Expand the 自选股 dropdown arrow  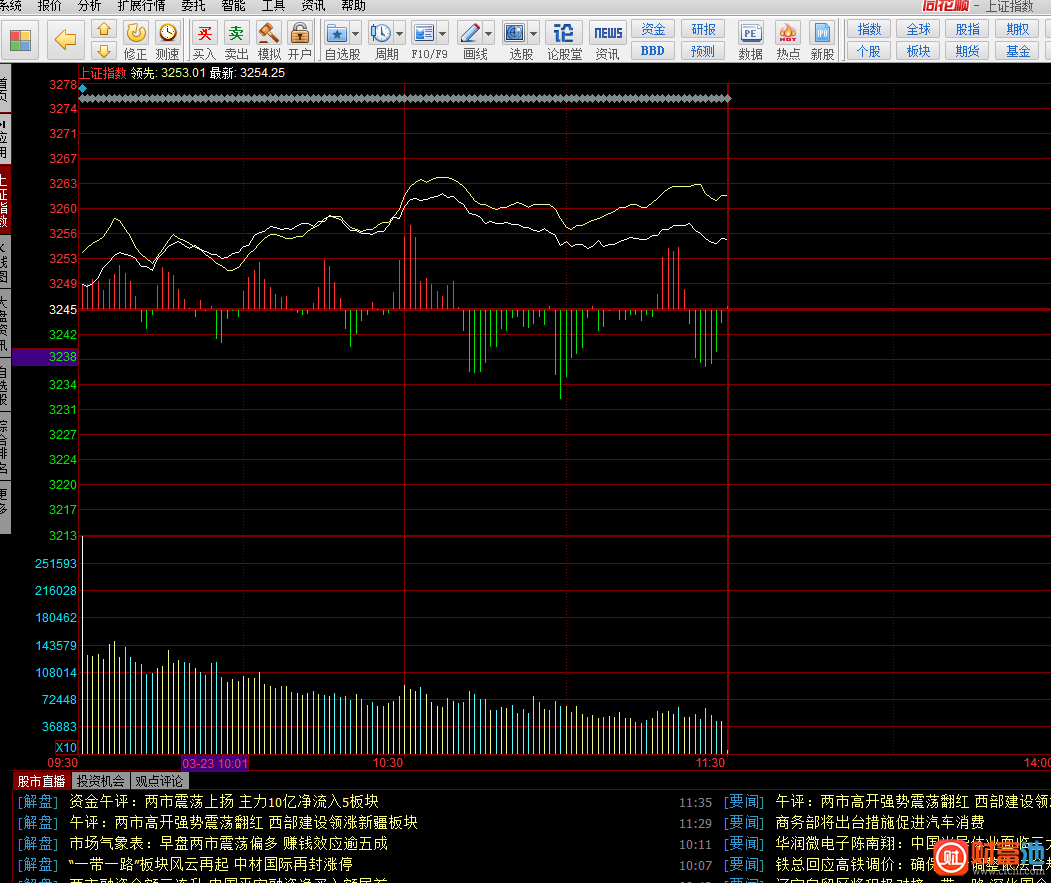[356, 33]
